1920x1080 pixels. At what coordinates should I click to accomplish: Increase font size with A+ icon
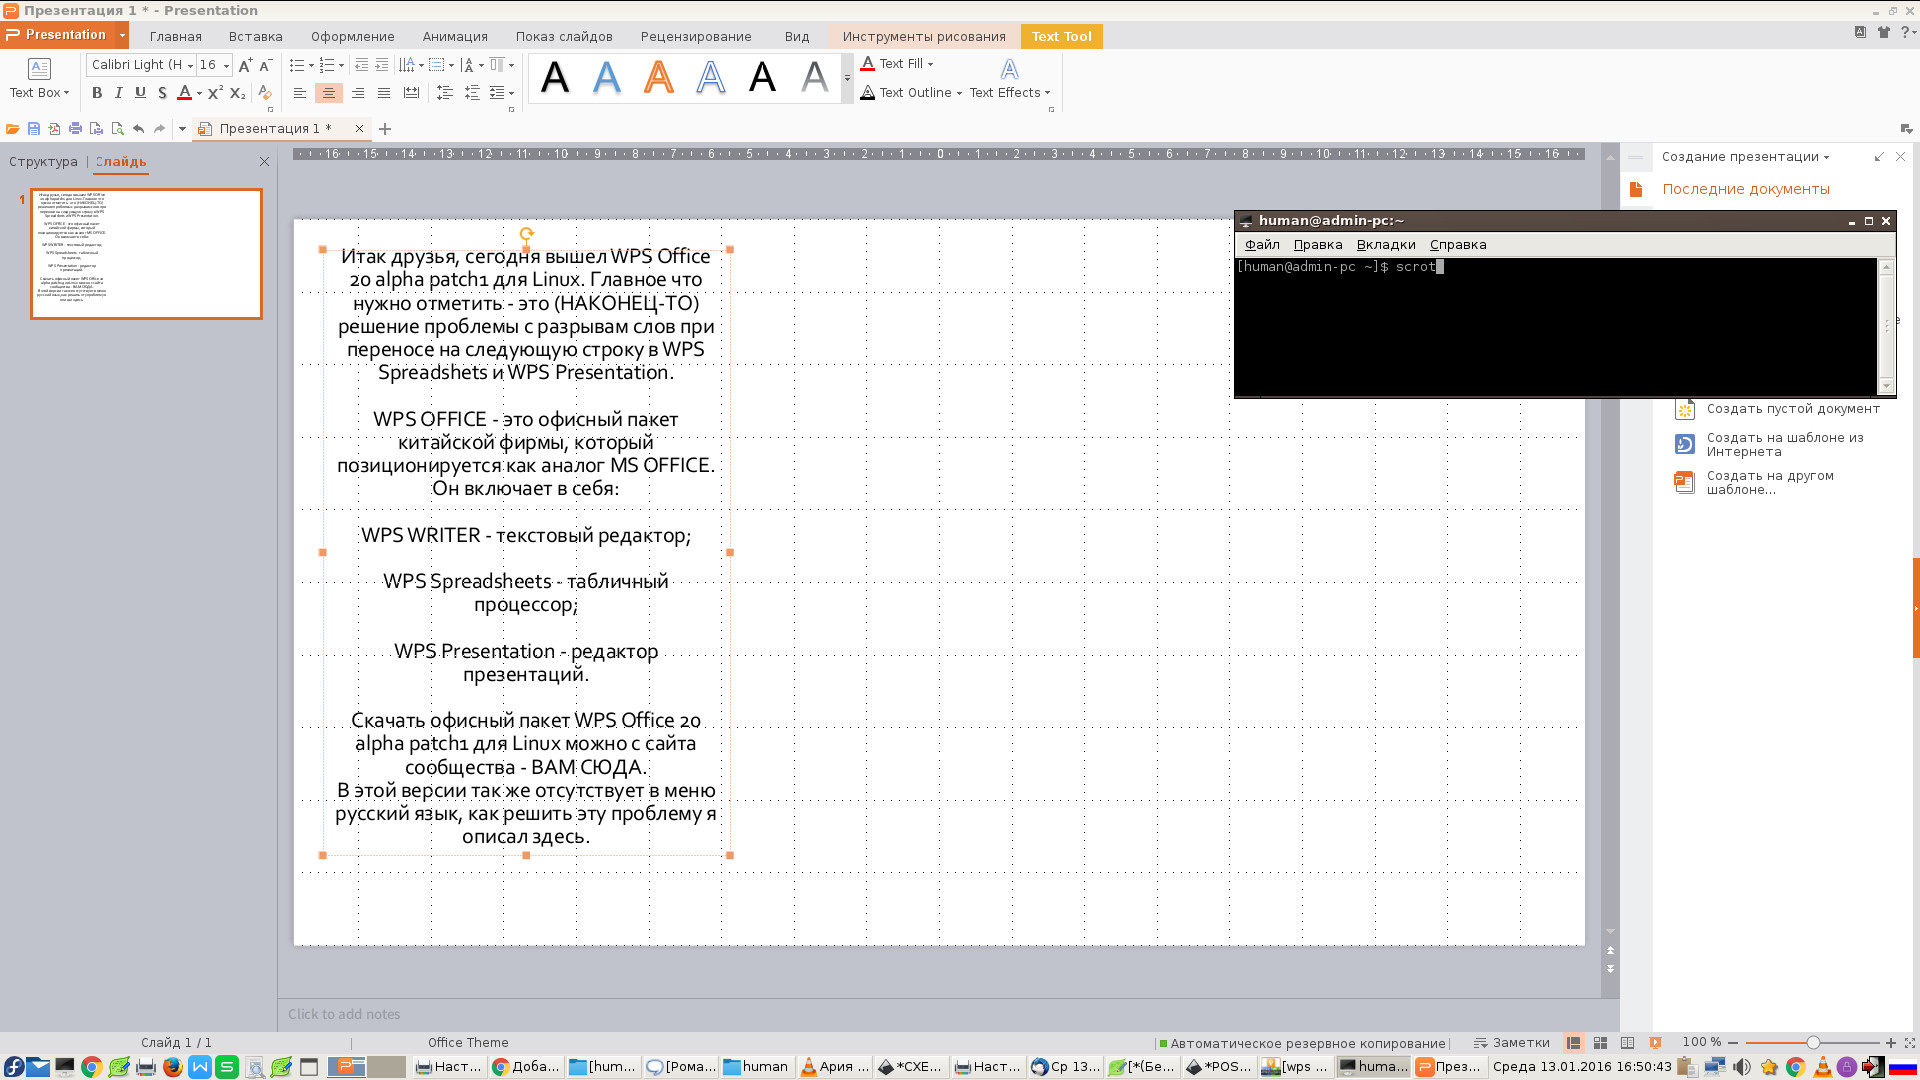click(x=245, y=65)
